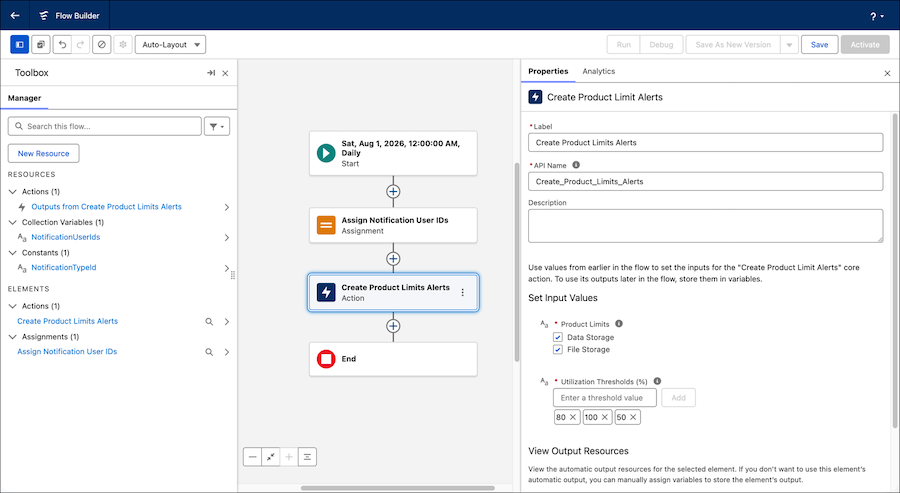Collapse Collection Variables (1) group
The height and width of the screenshot is (493, 900).
[x=13, y=222]
